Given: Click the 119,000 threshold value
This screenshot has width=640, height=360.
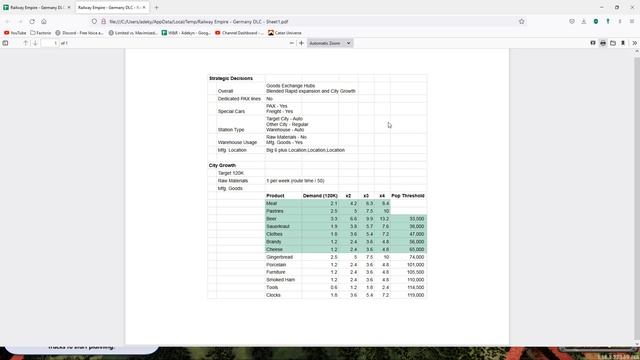Looking at the screenshot, I should [x=416, y=295].
